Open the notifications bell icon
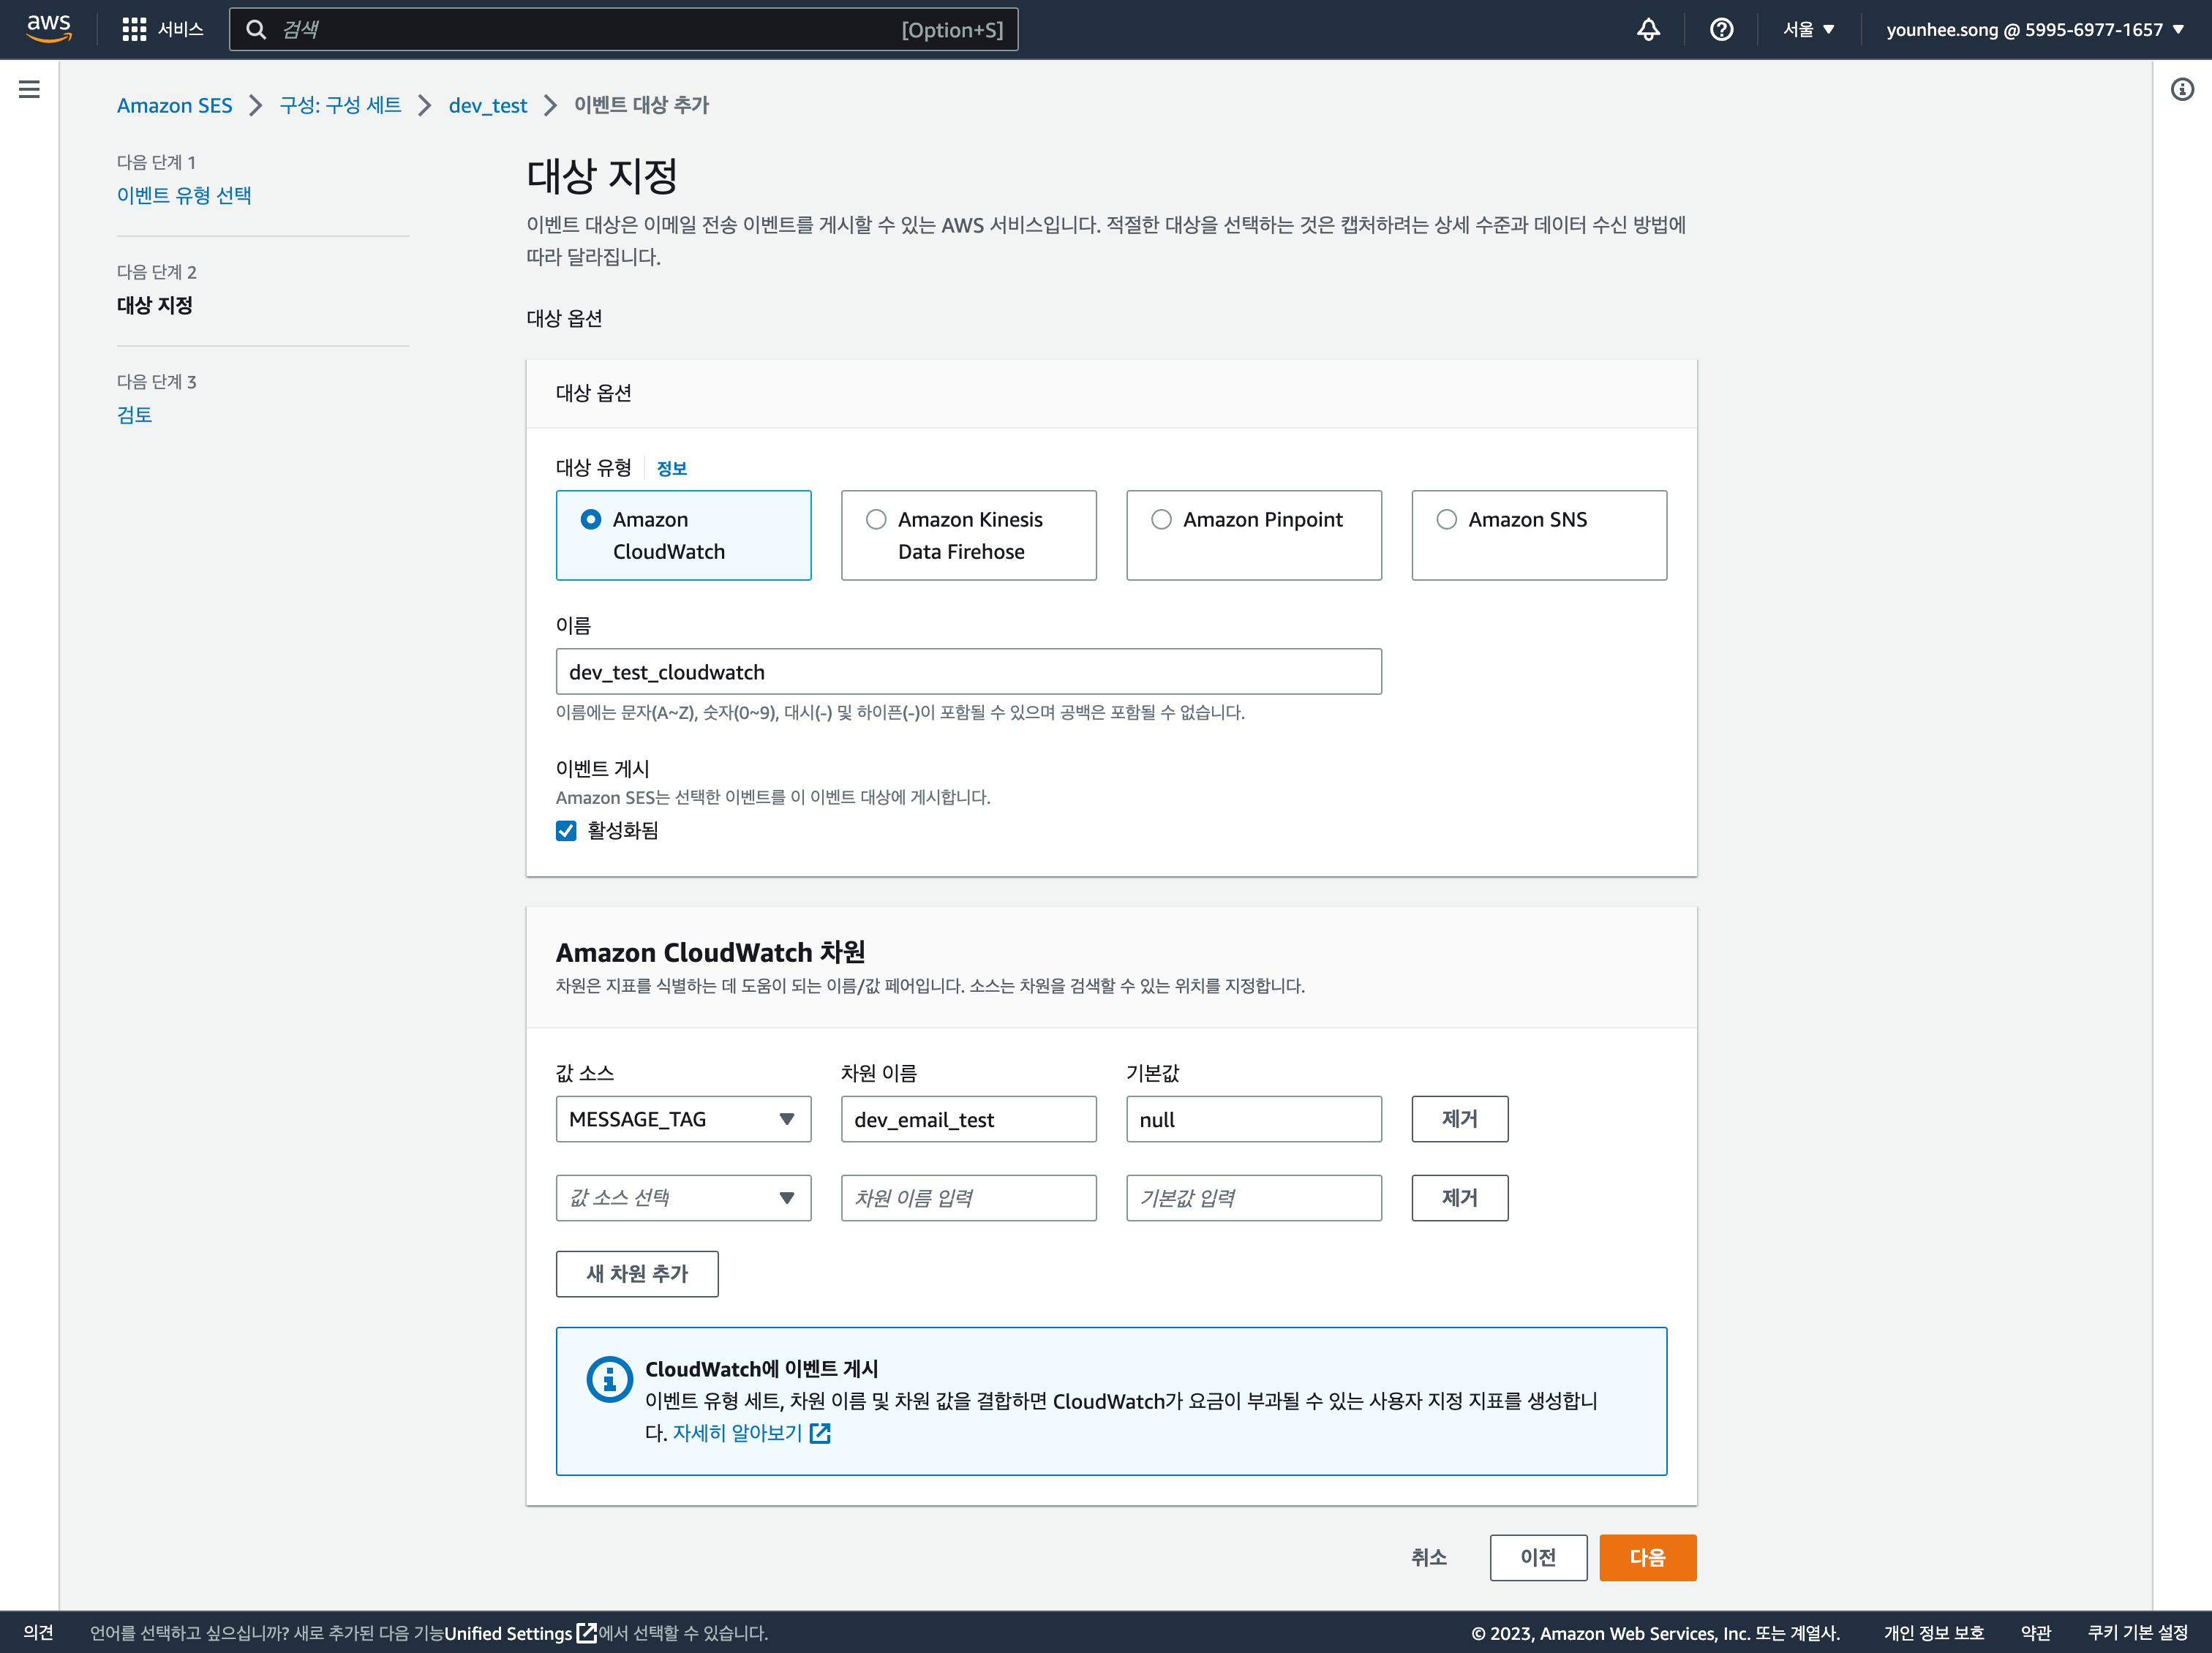Image resolution: width=2212 pixels, height=1653 pixels. point(1648,29)
